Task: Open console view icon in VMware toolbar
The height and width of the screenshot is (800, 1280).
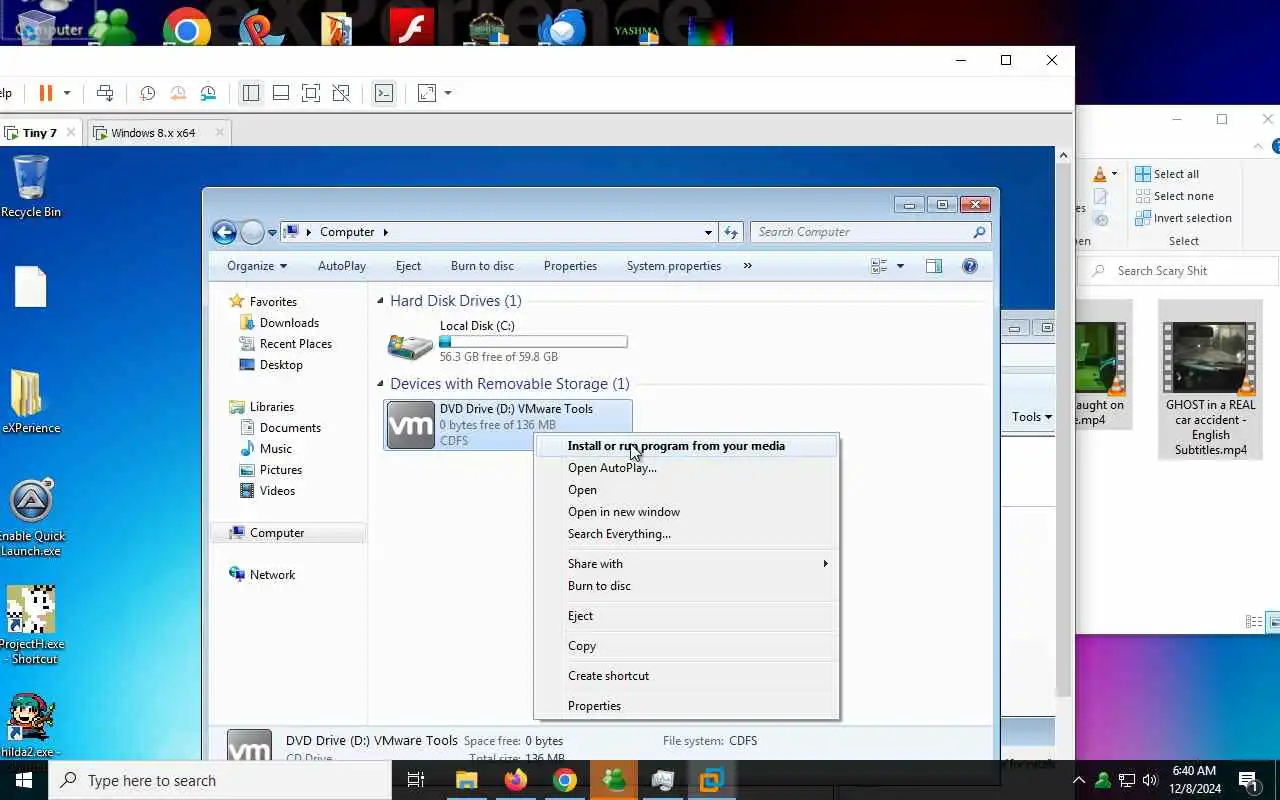Action: (384, 93)
